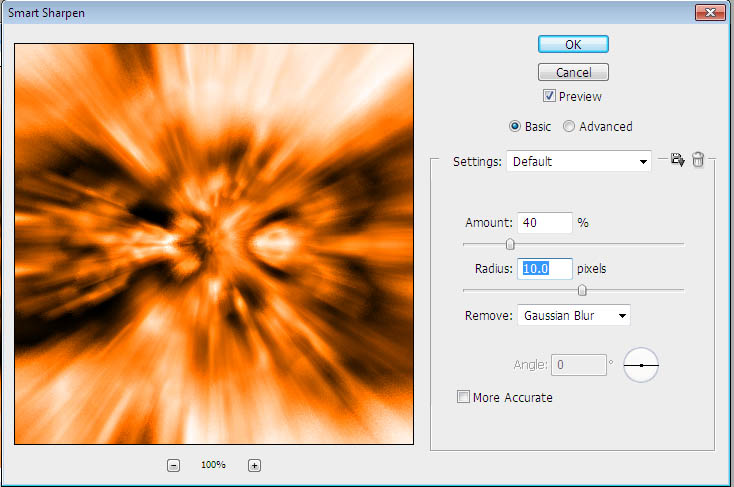Click the Radius slider handle
This screenshot has height=487, width=734.
pos(582,290)
